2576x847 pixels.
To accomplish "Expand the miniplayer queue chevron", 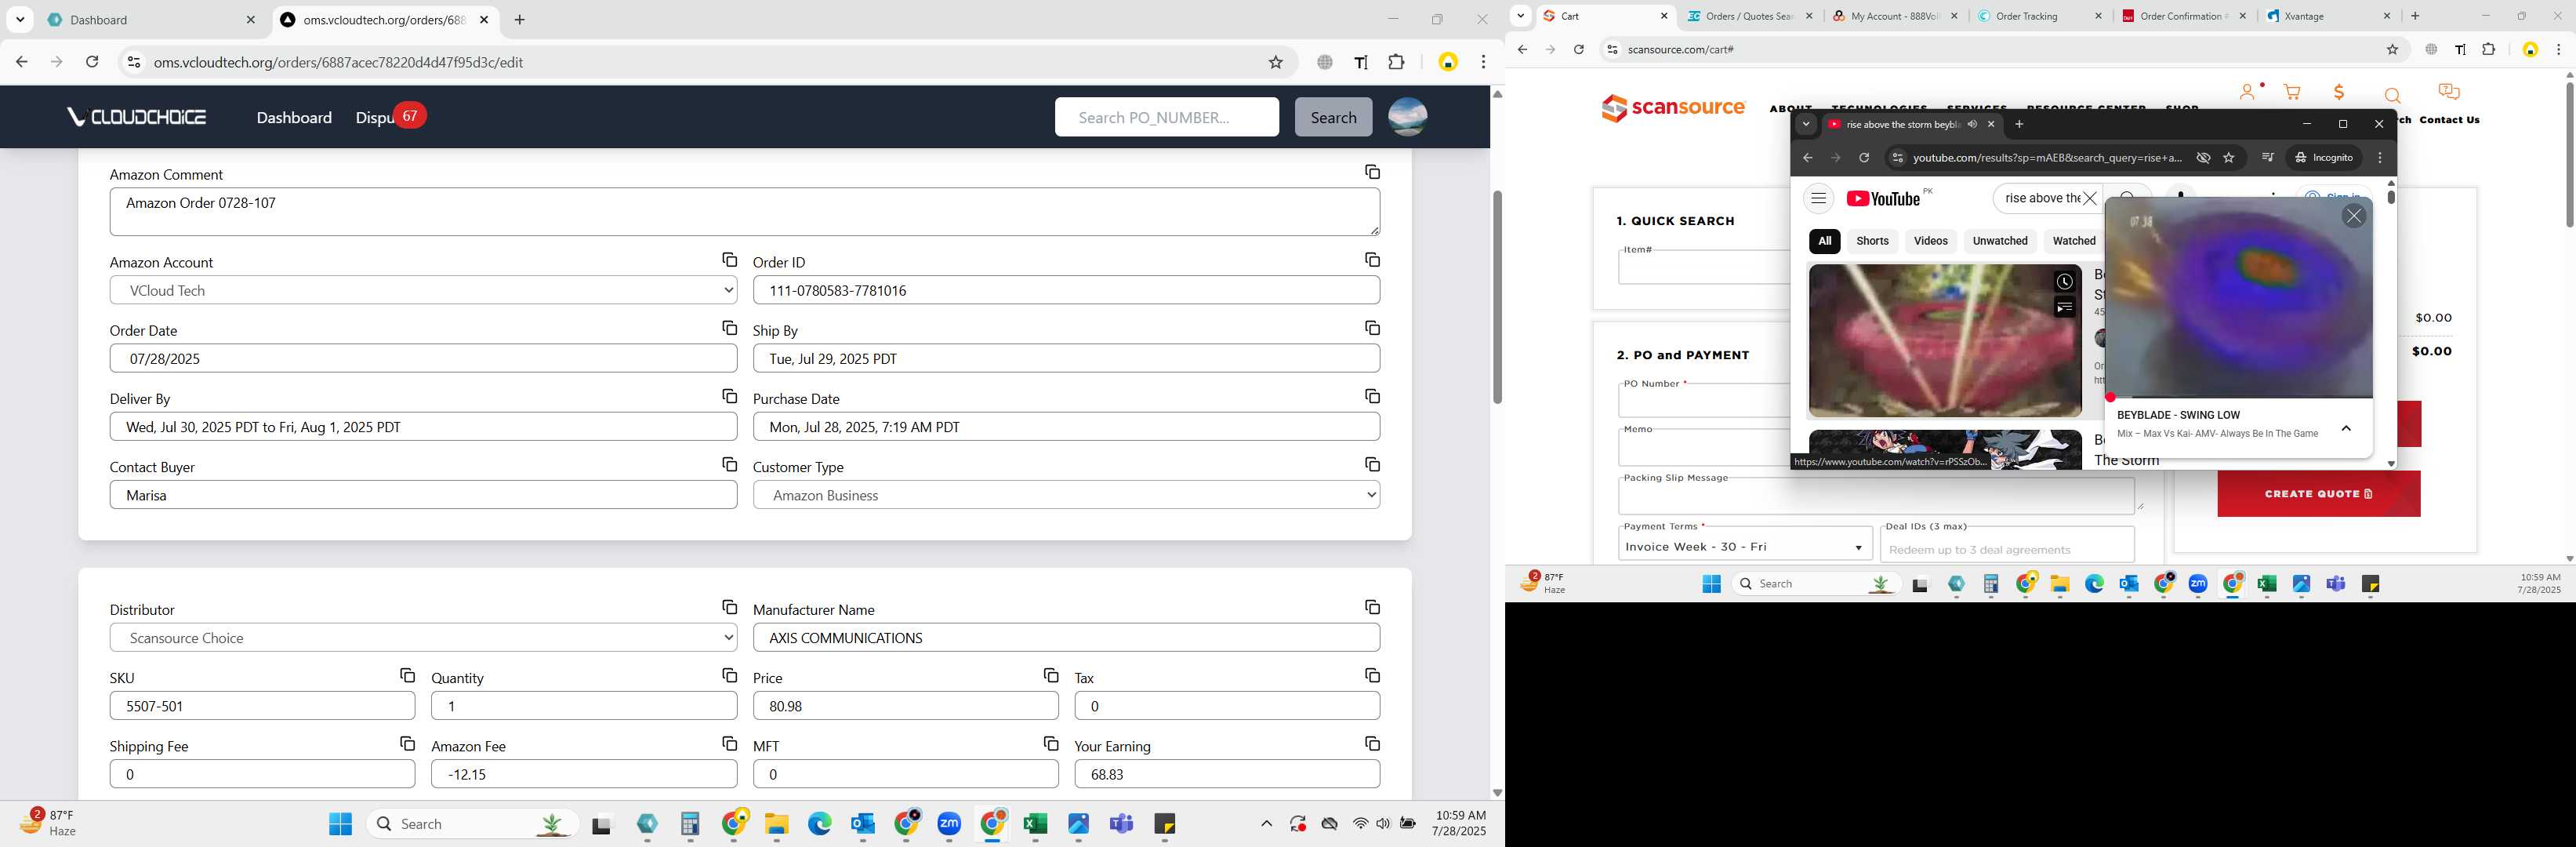I will (x=2346, y=429).
